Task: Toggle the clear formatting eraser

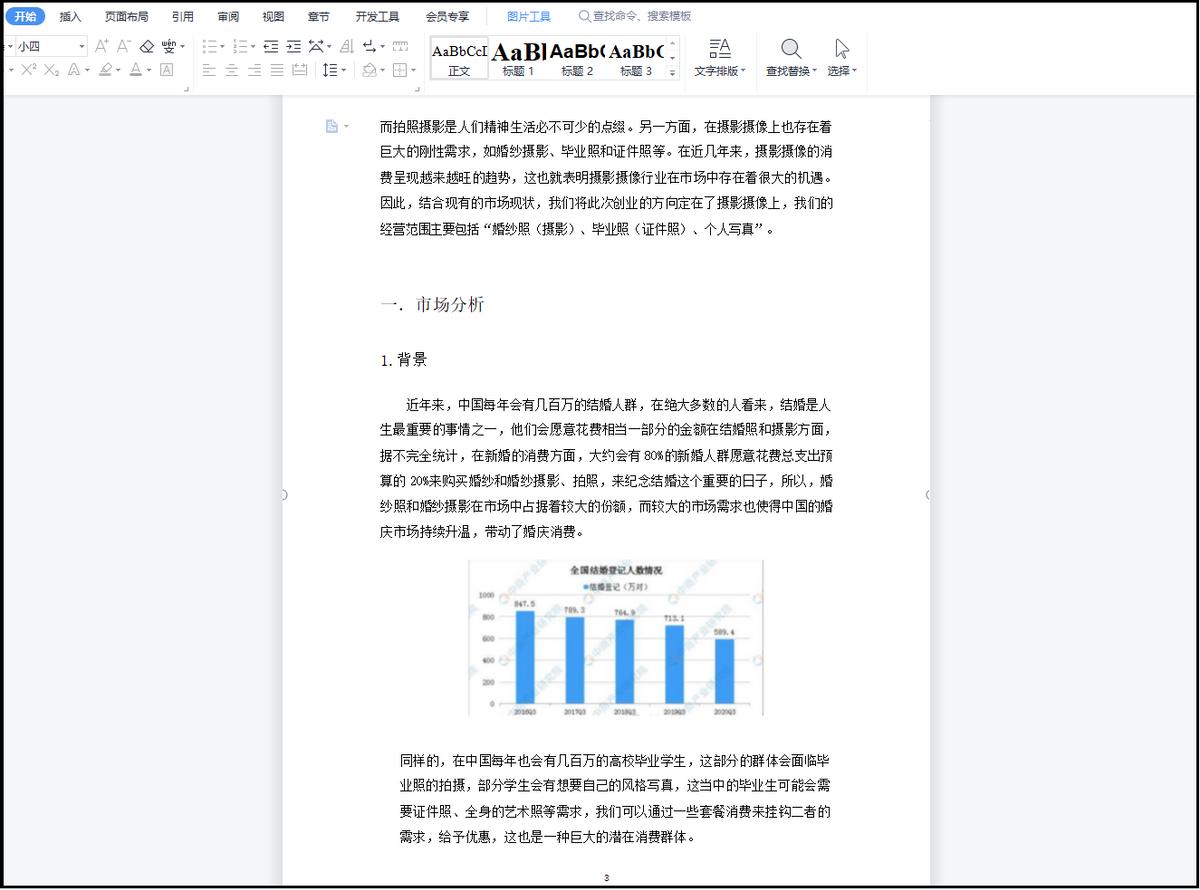Action: [146, 46]
